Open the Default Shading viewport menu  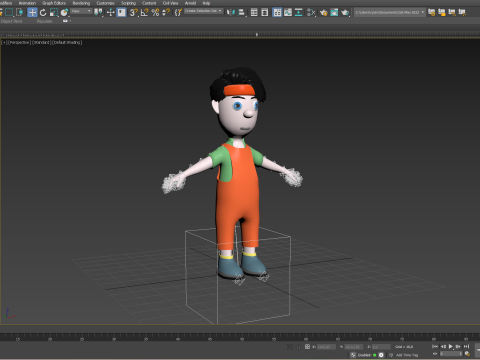pyautogui.click(x=67, y=42)
